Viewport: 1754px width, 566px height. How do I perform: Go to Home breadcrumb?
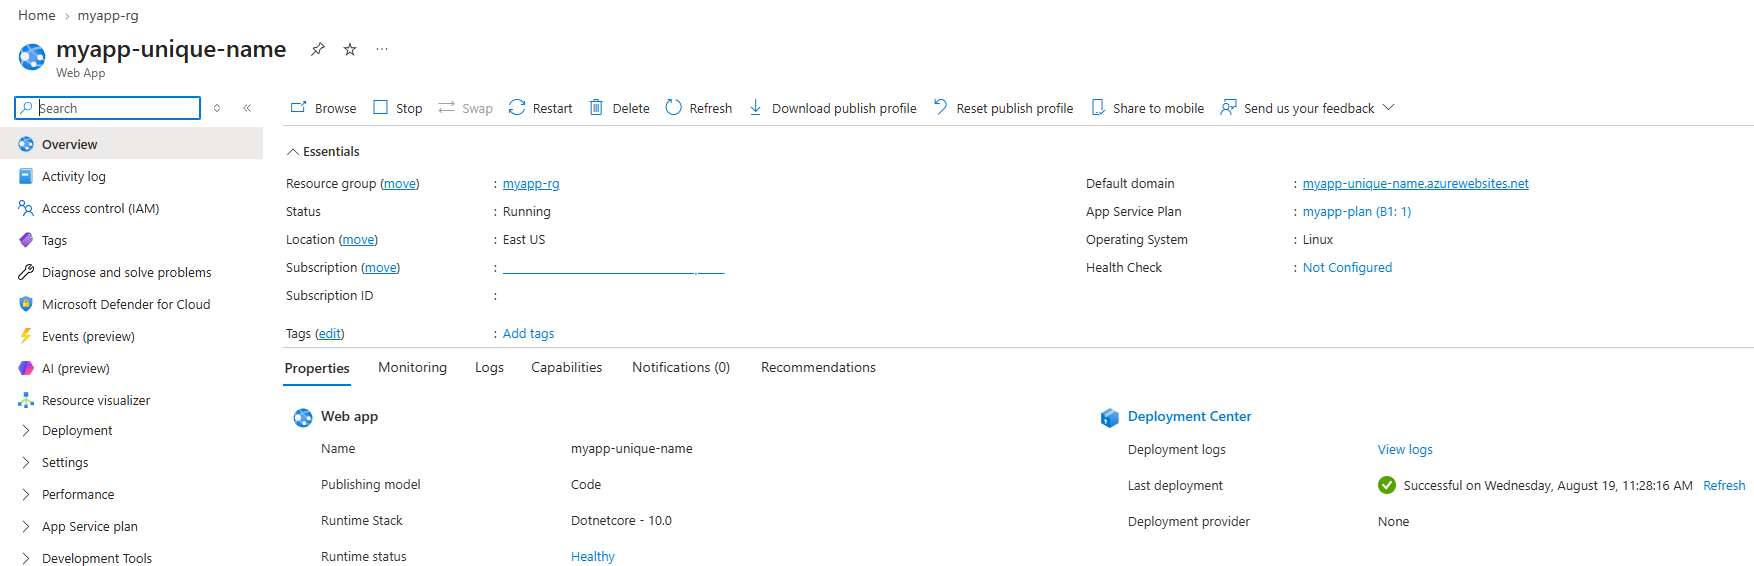37,15
